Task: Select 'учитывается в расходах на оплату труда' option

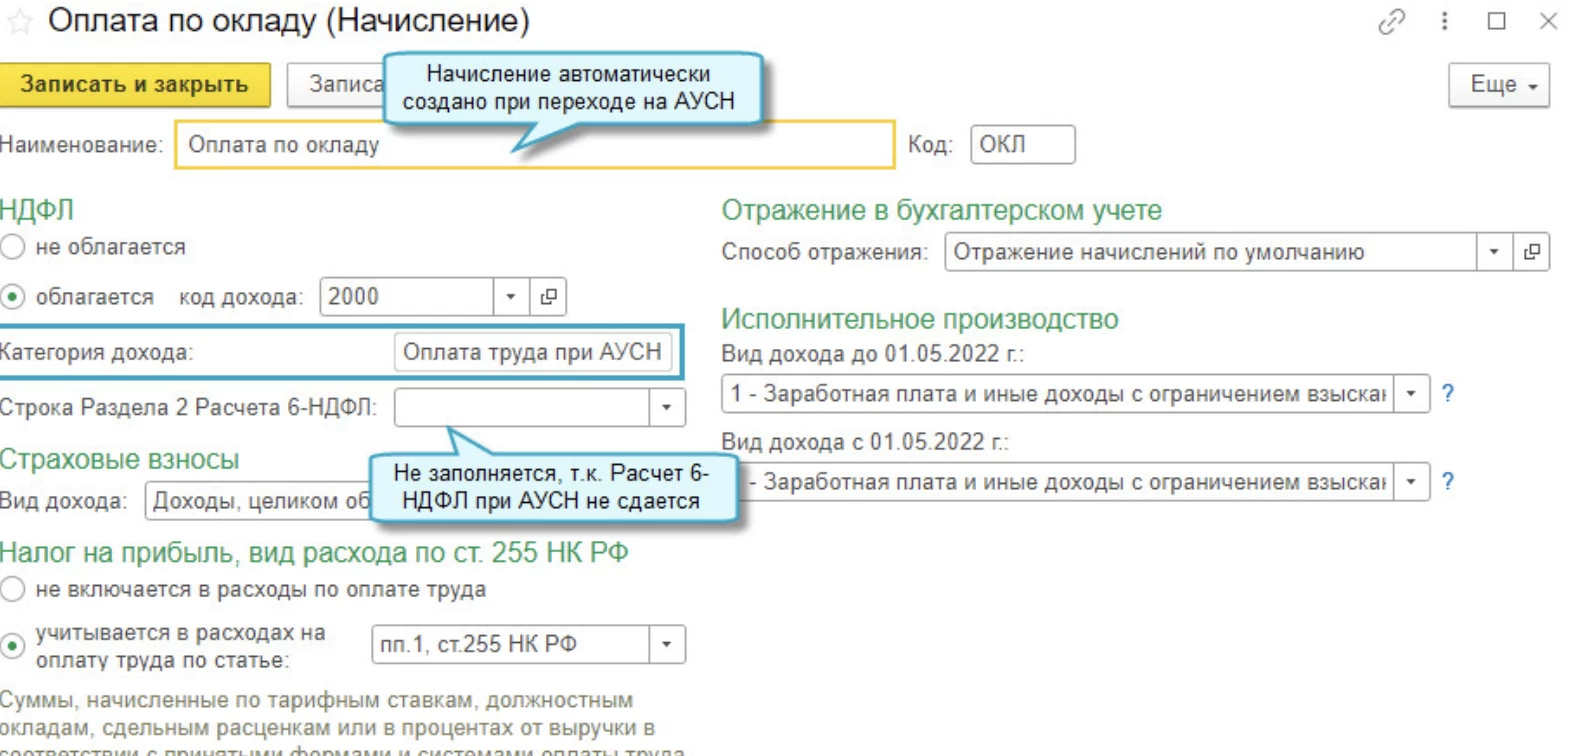Action: (13, 646)
